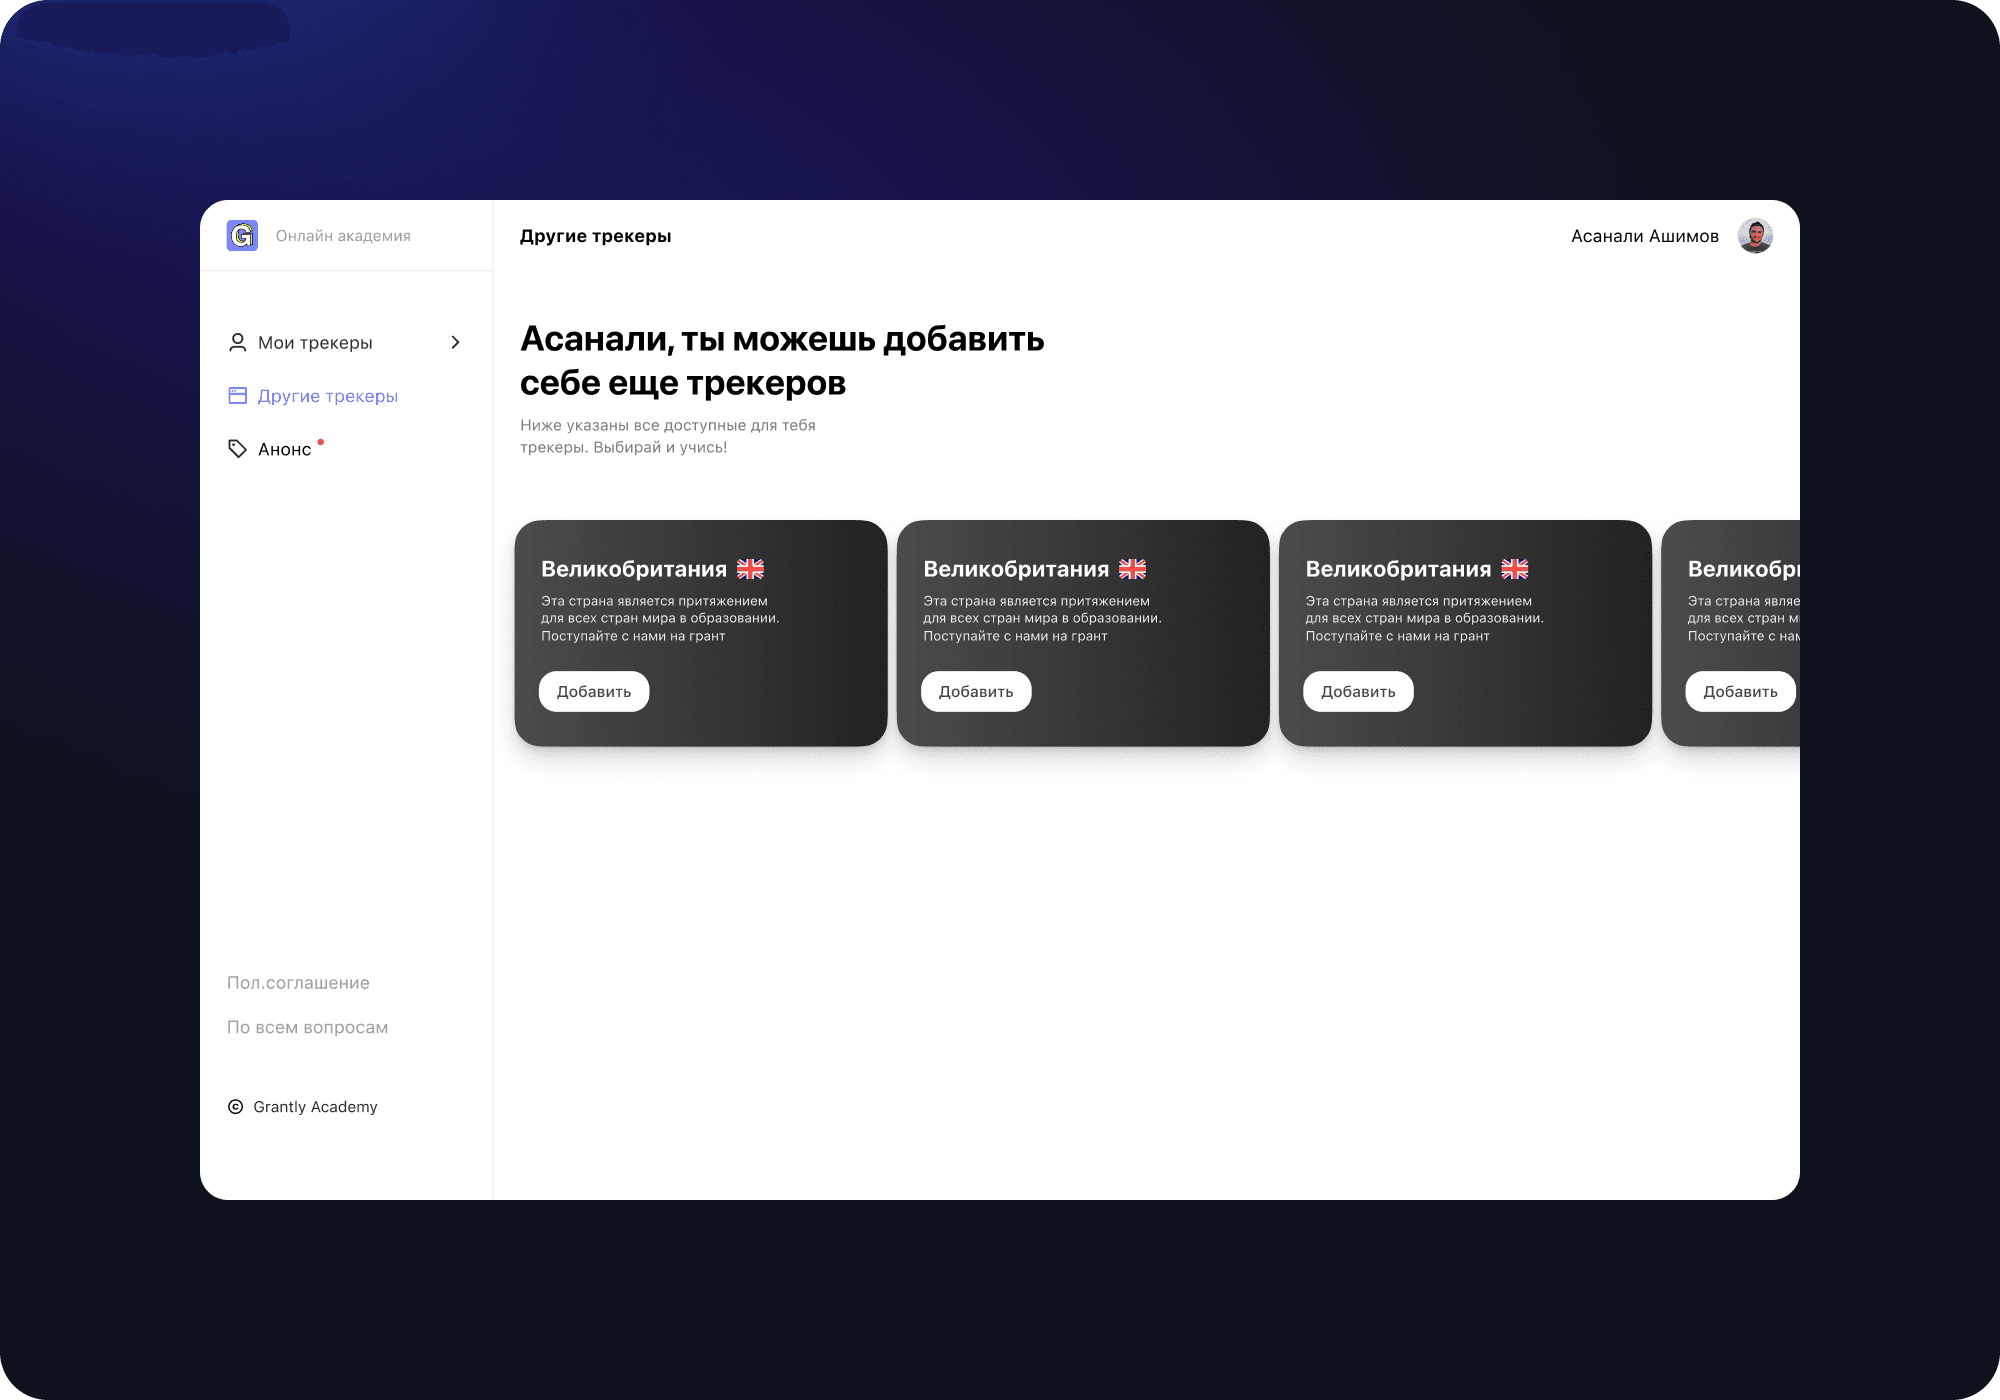
Task: Click the person icon beside Мои трекеры
Action: 237,343
